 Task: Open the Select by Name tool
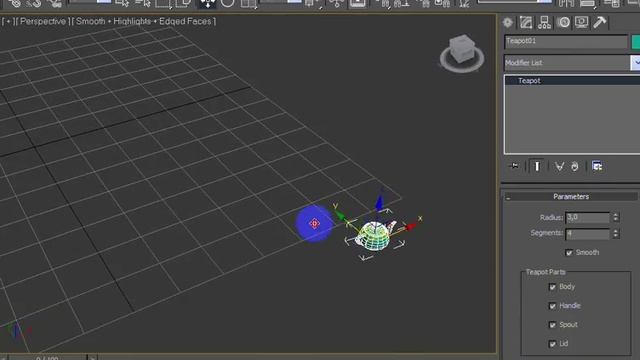[x=142, y=4]
